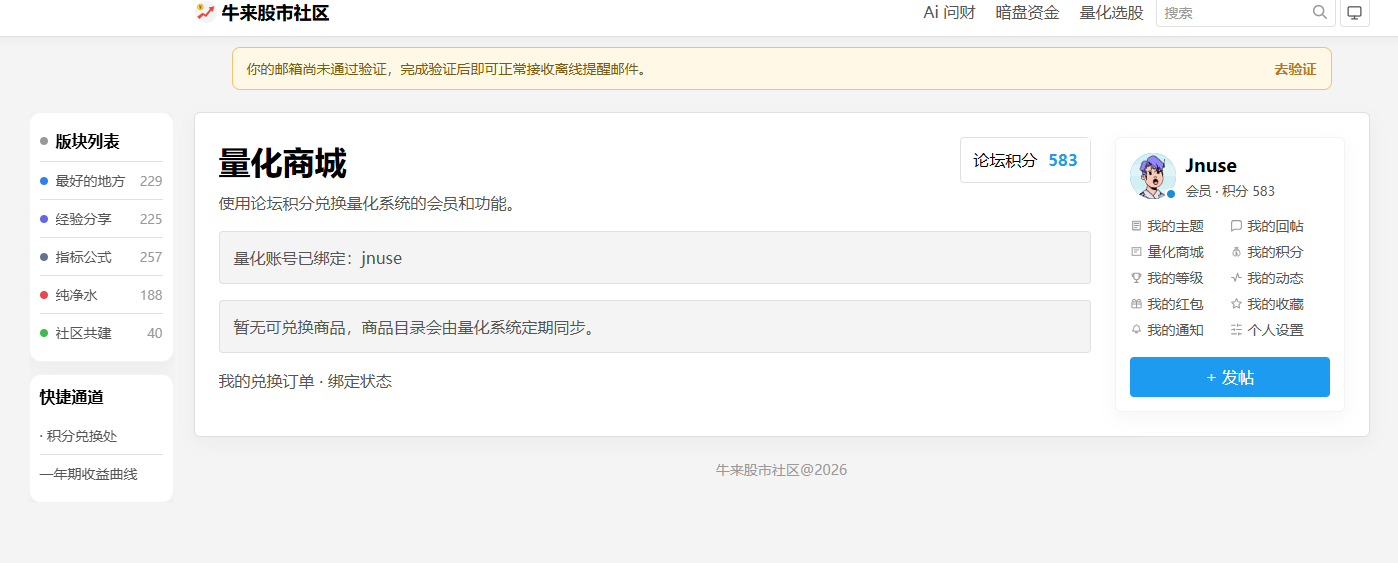Open 我的红包 in user menu
The height and width of the screenshot is (563, 1398).
[x=1176, y=304]
